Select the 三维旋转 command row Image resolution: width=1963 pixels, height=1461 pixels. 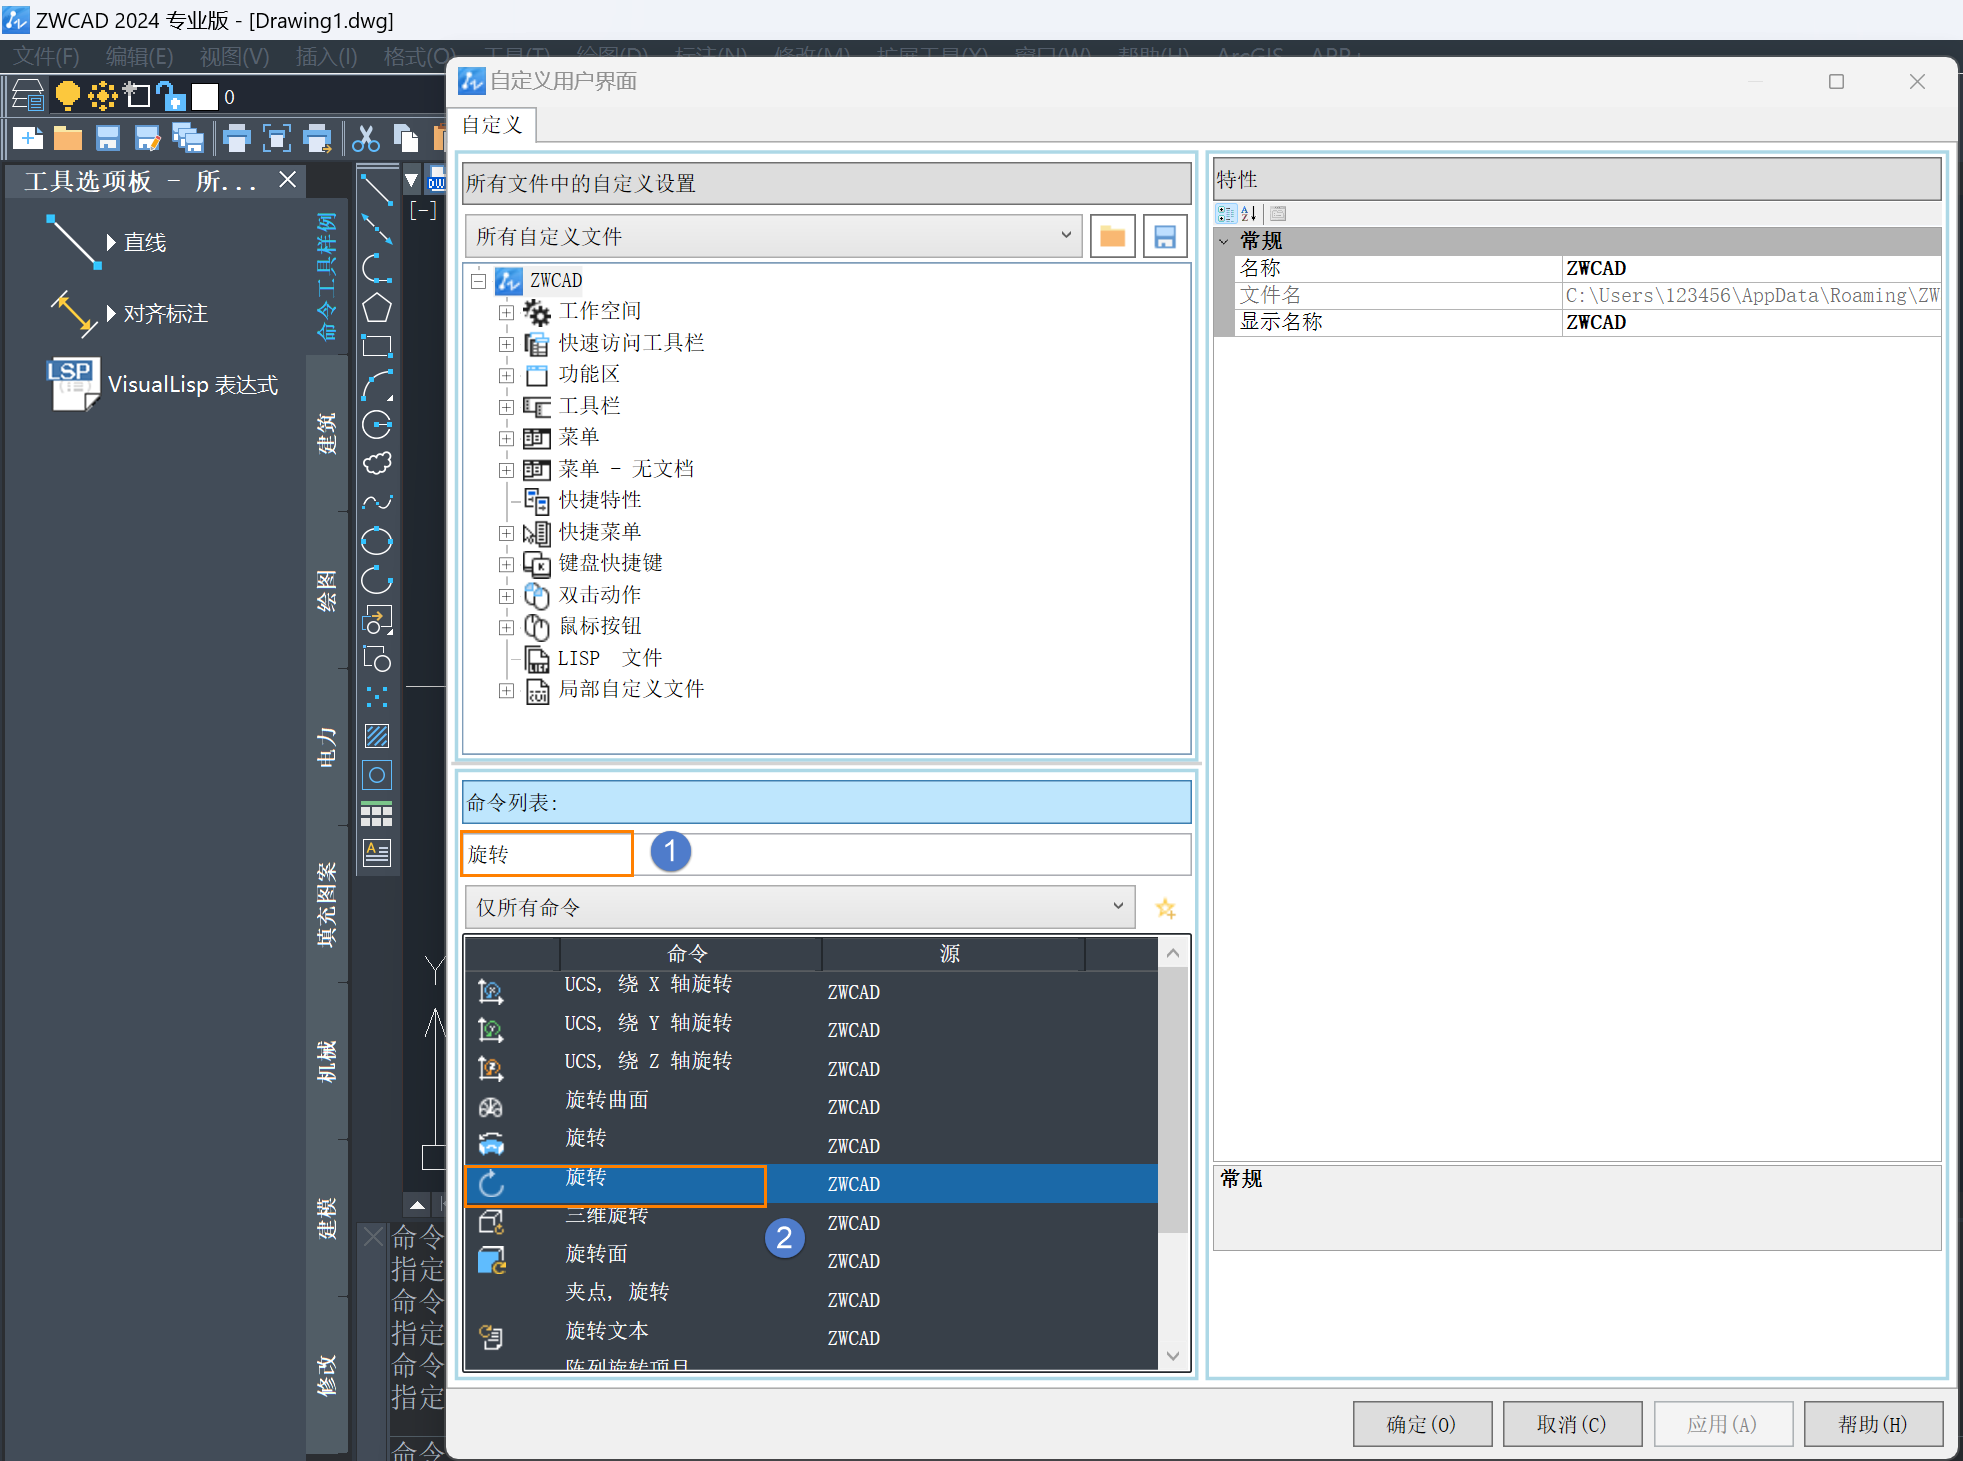click(x=811, y=1222)
